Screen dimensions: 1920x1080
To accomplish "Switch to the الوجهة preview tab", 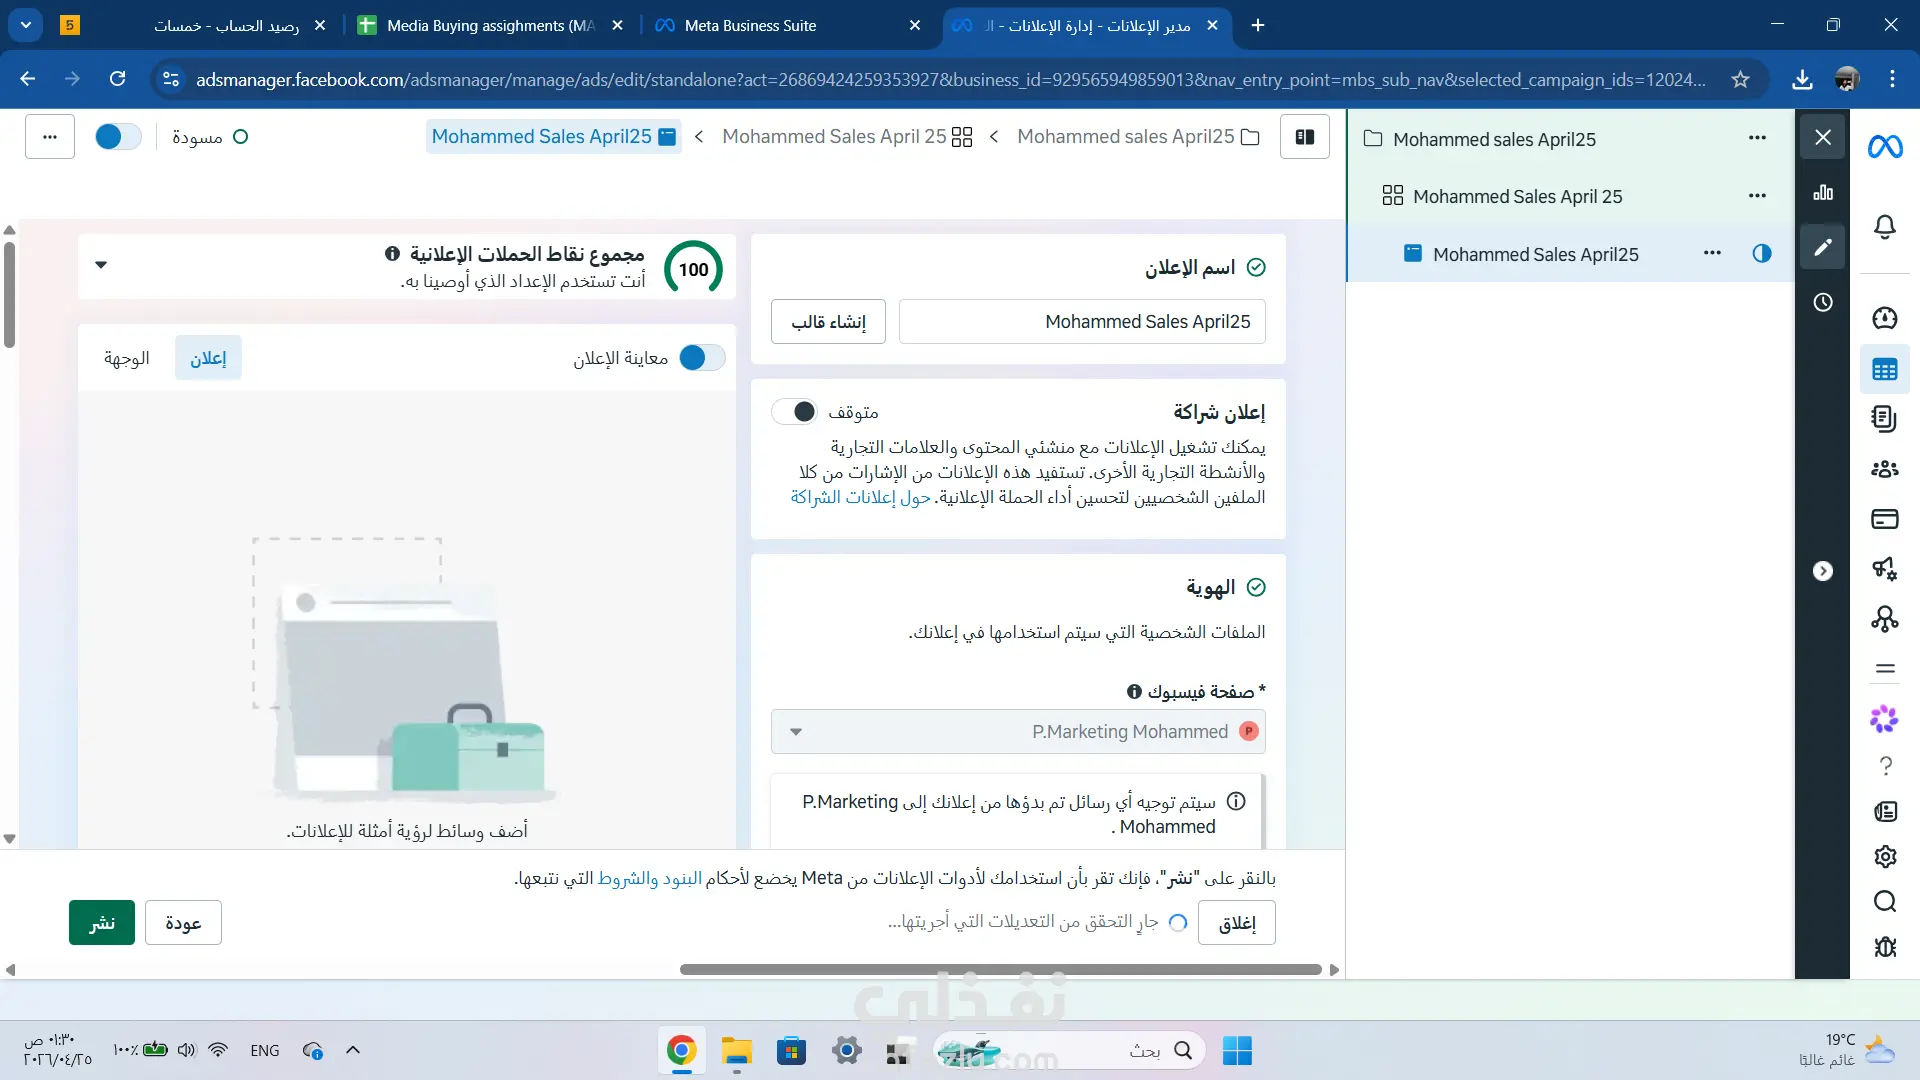I will point(127,358).
